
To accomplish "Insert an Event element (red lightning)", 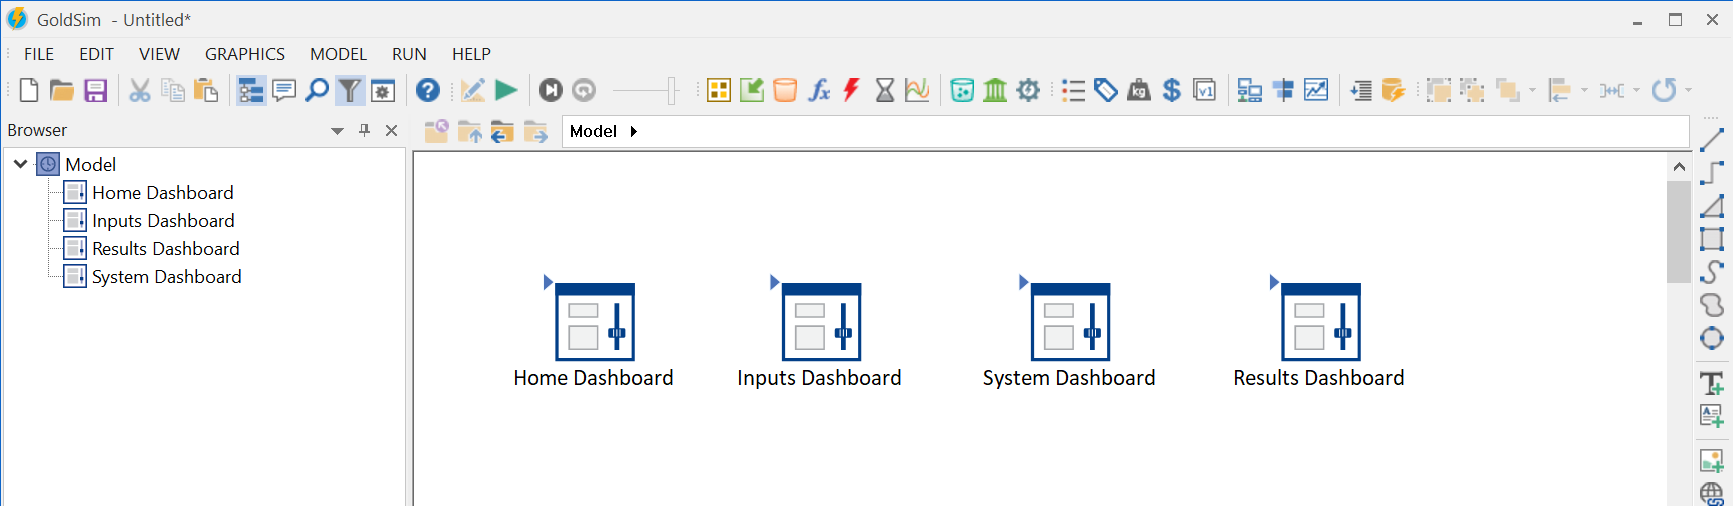I will point(851,91).
